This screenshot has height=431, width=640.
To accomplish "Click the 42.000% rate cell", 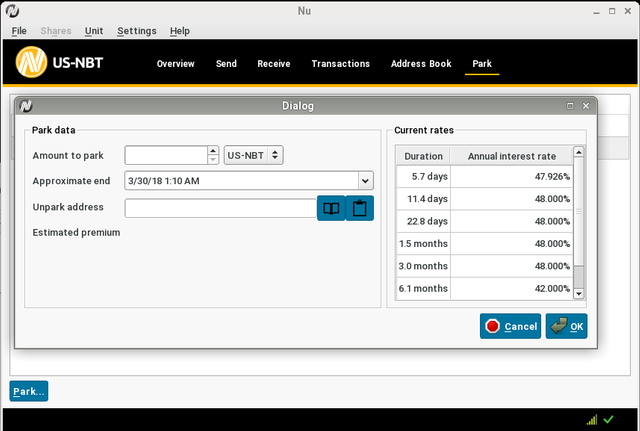I will pyautogui.click(x=512, y=289).
